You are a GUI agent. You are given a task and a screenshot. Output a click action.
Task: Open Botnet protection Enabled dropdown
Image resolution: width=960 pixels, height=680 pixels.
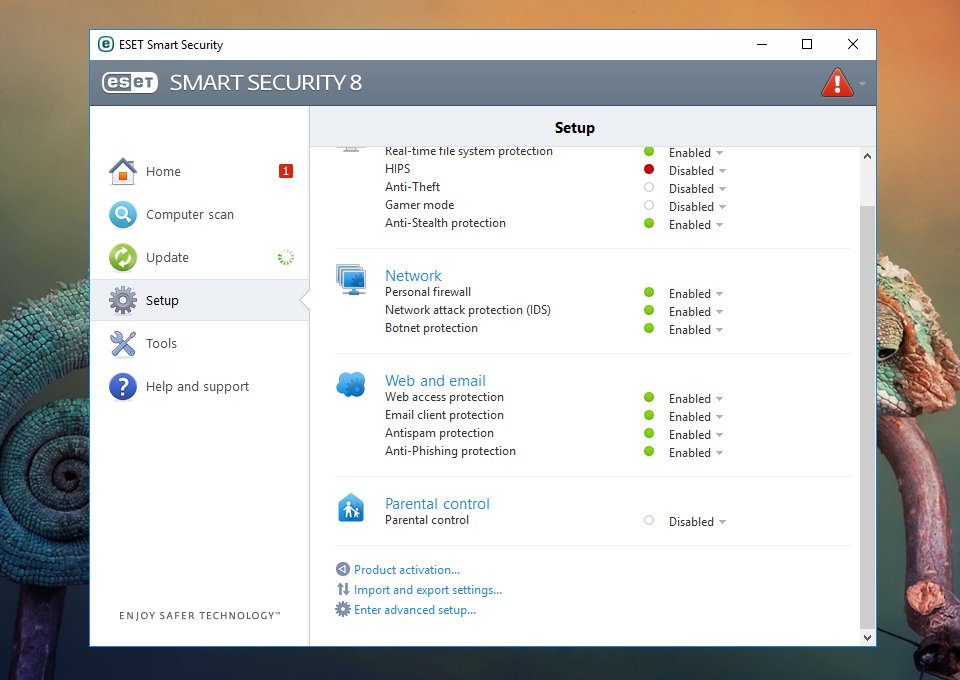696,330
